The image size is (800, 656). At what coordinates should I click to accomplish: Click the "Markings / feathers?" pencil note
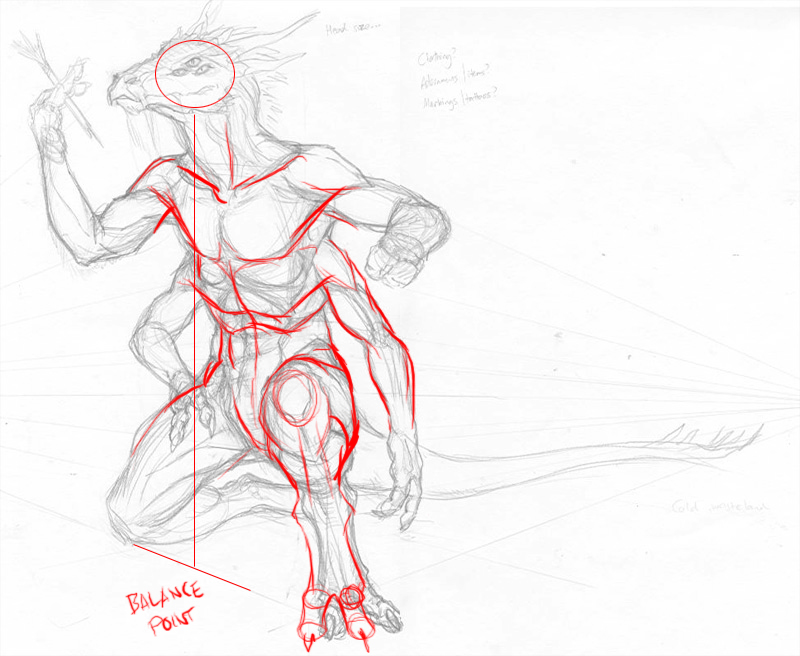click(x=458, y=98)
